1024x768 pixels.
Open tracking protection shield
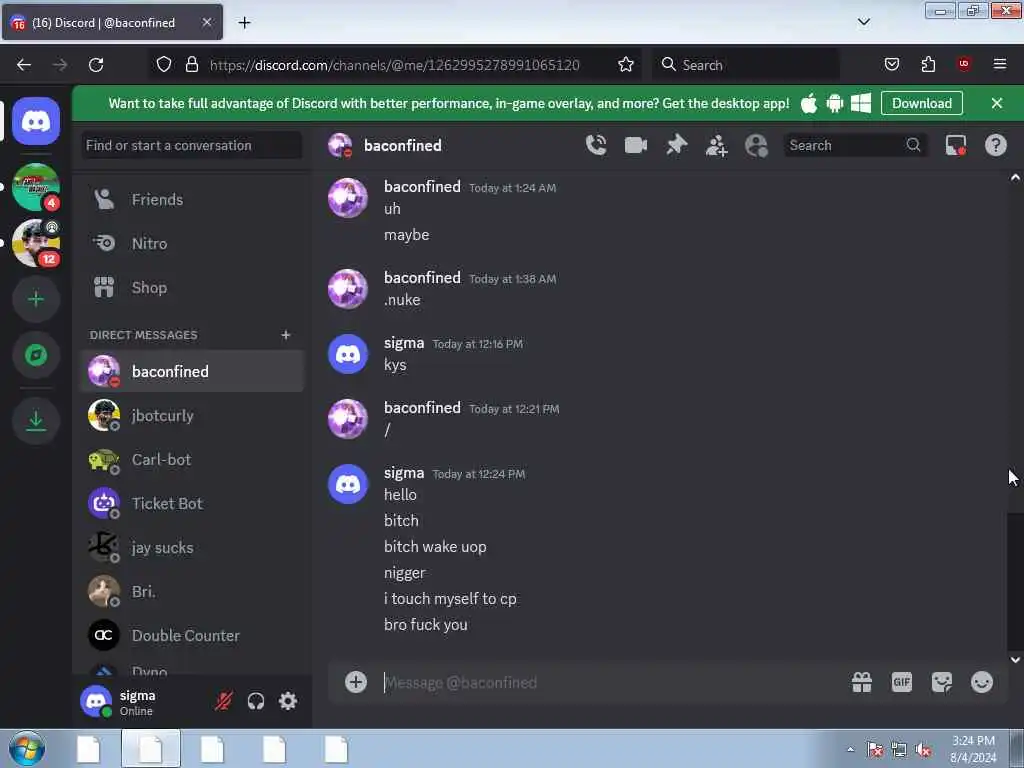(164, 65)
